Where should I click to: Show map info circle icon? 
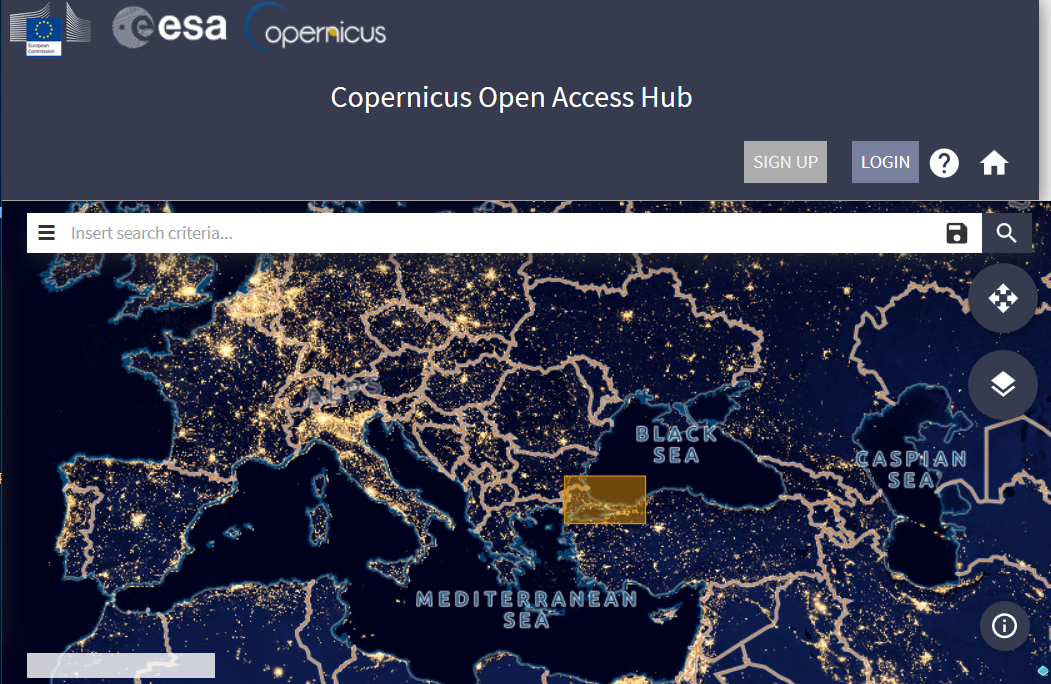1004,626
